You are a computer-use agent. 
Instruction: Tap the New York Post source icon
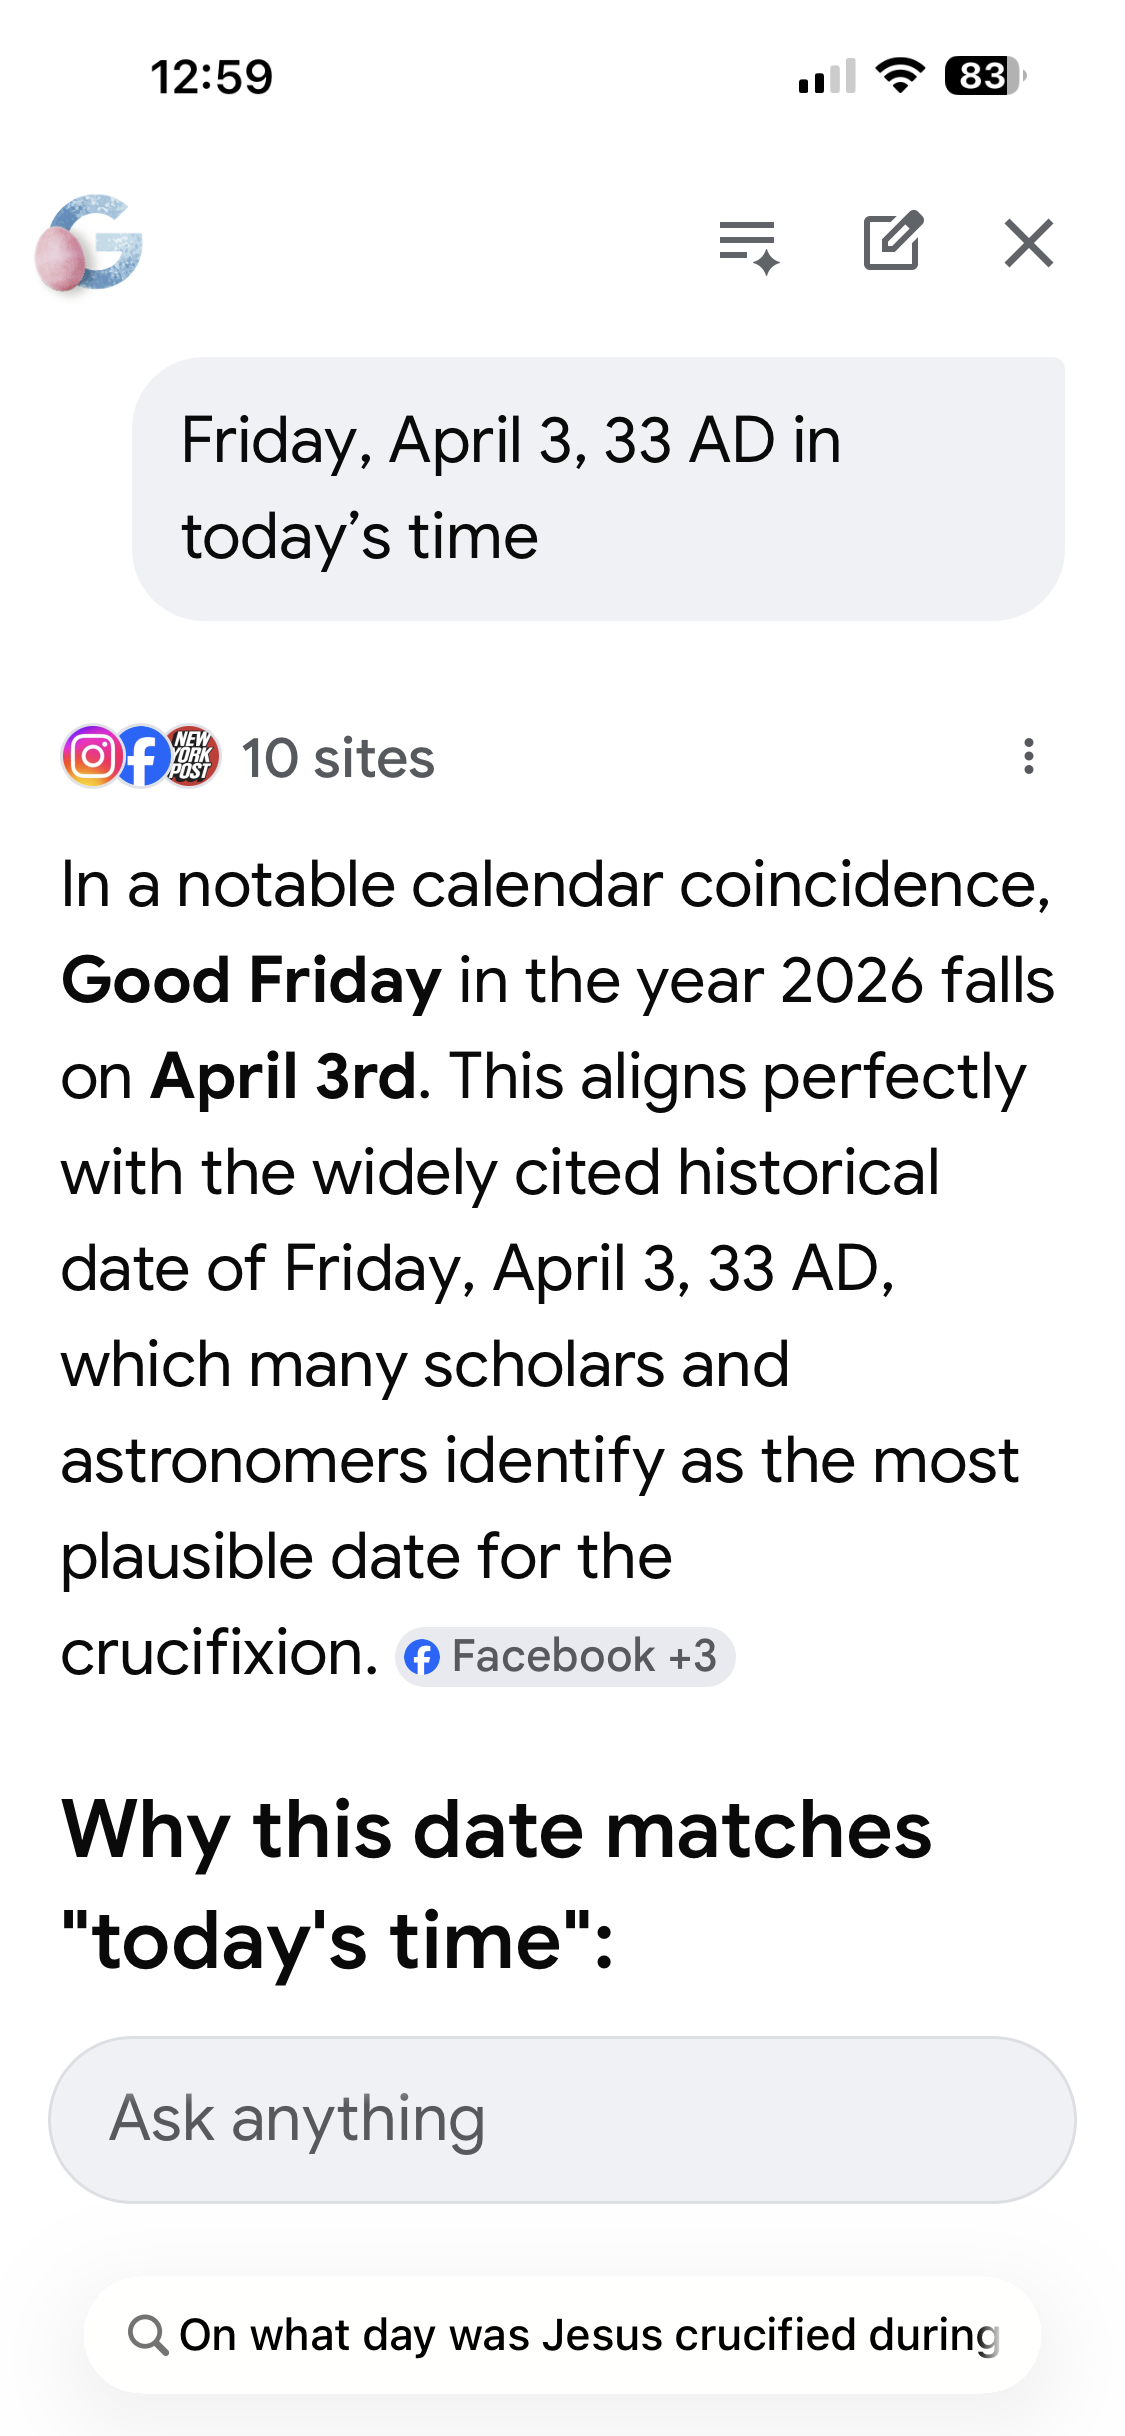pyautogui.click(x=191, y=756)
